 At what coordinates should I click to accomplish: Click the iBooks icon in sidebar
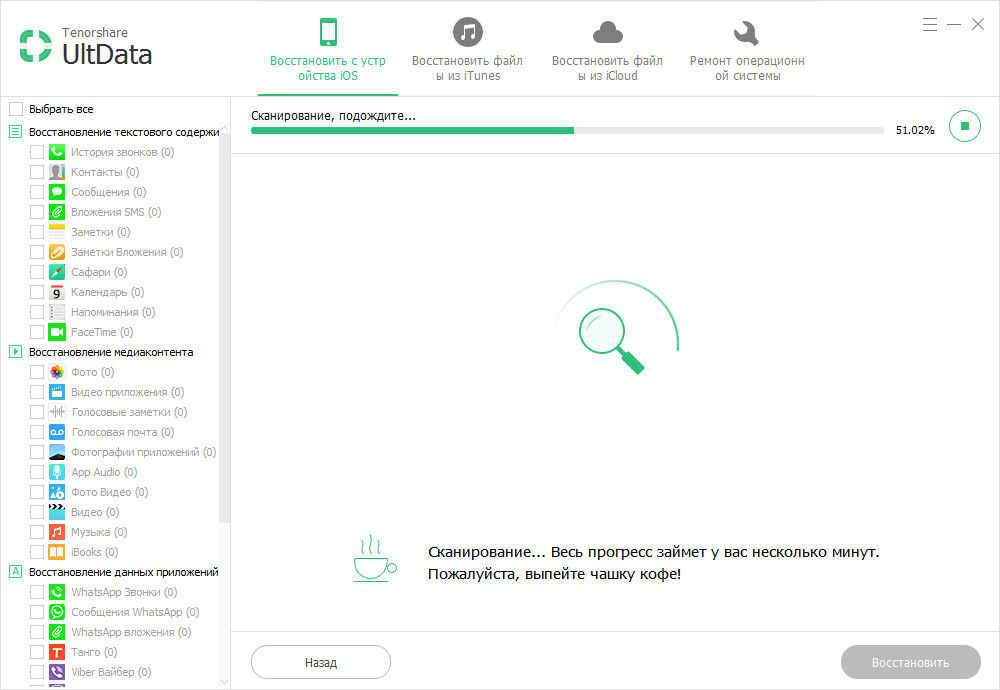click(x=57, y=552)
